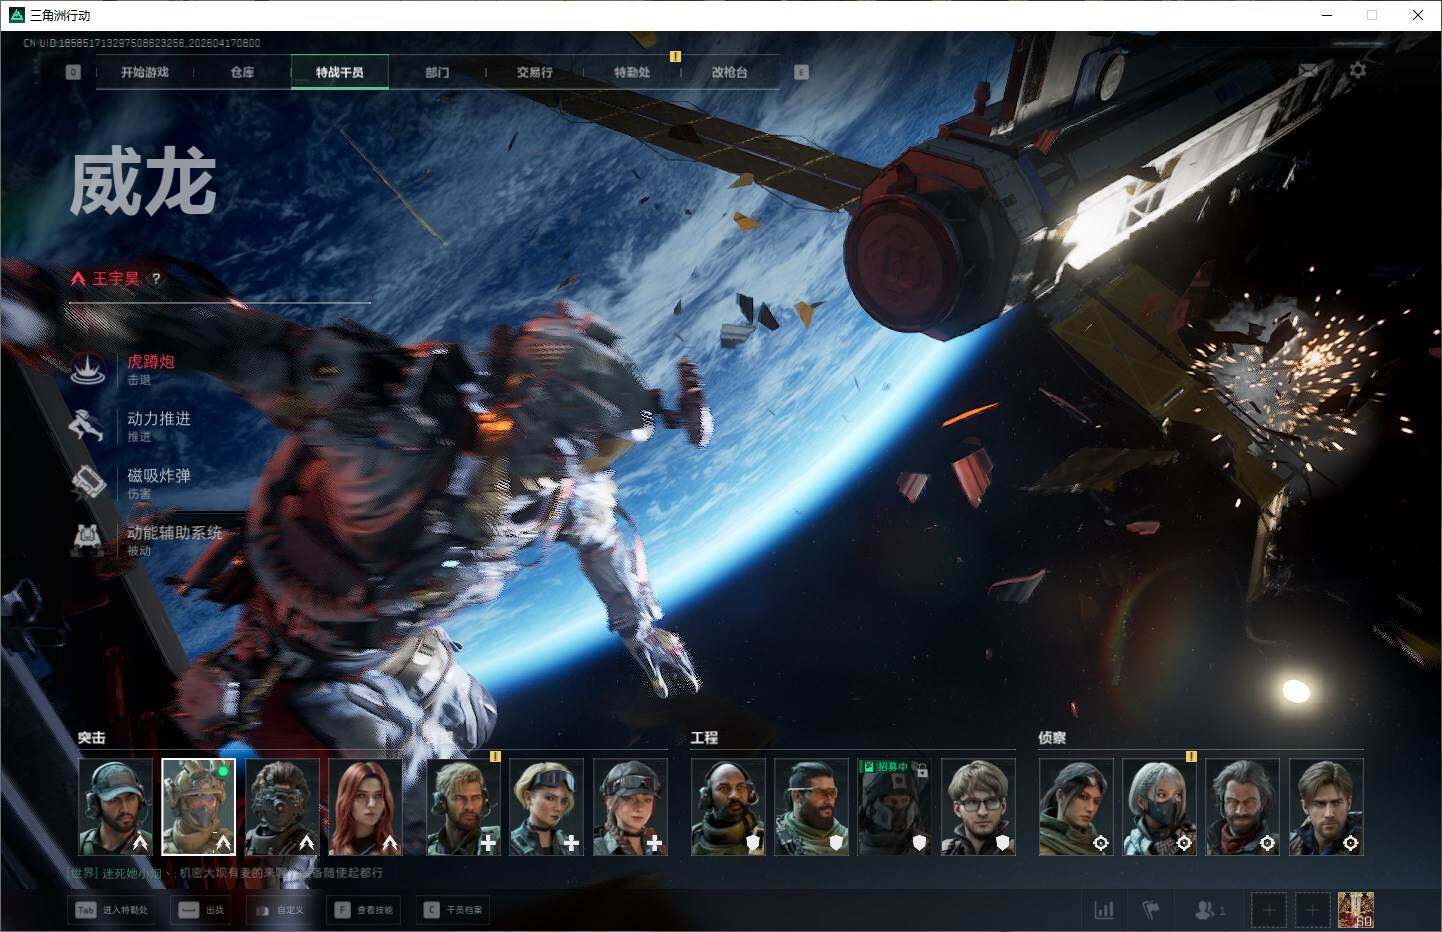Click the Q previous-tab key icon
The height and width of the screenshot is (932, 1442).
[73, 72]
